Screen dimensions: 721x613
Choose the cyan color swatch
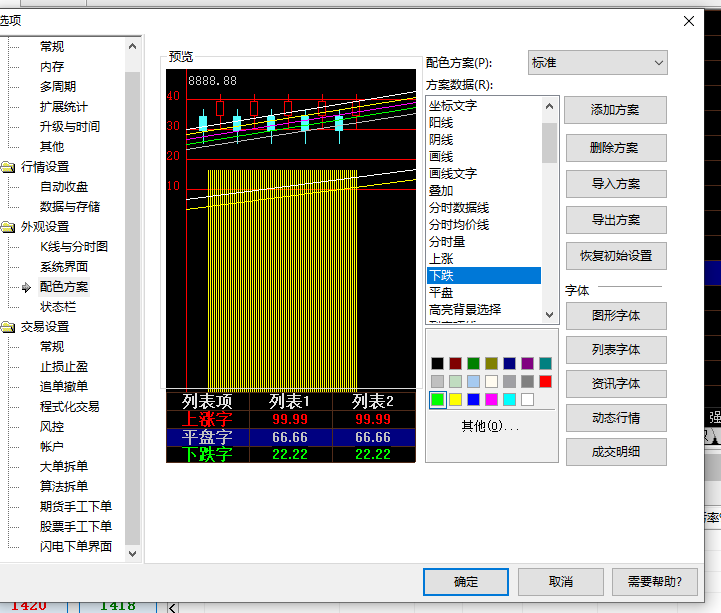point(509,400)
